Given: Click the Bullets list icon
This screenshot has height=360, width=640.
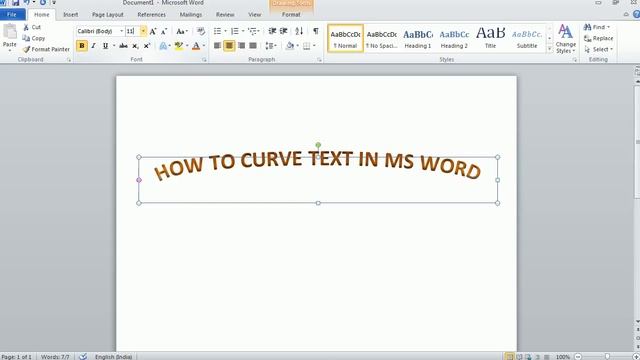Looking at the screenshot, I should pos(217,31).
